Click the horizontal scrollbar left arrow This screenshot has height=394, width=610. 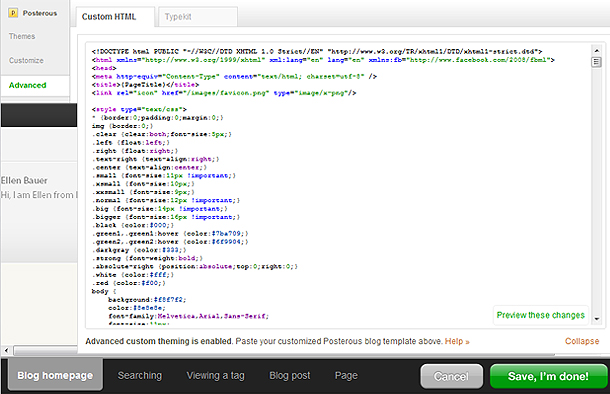click(6, 350)
